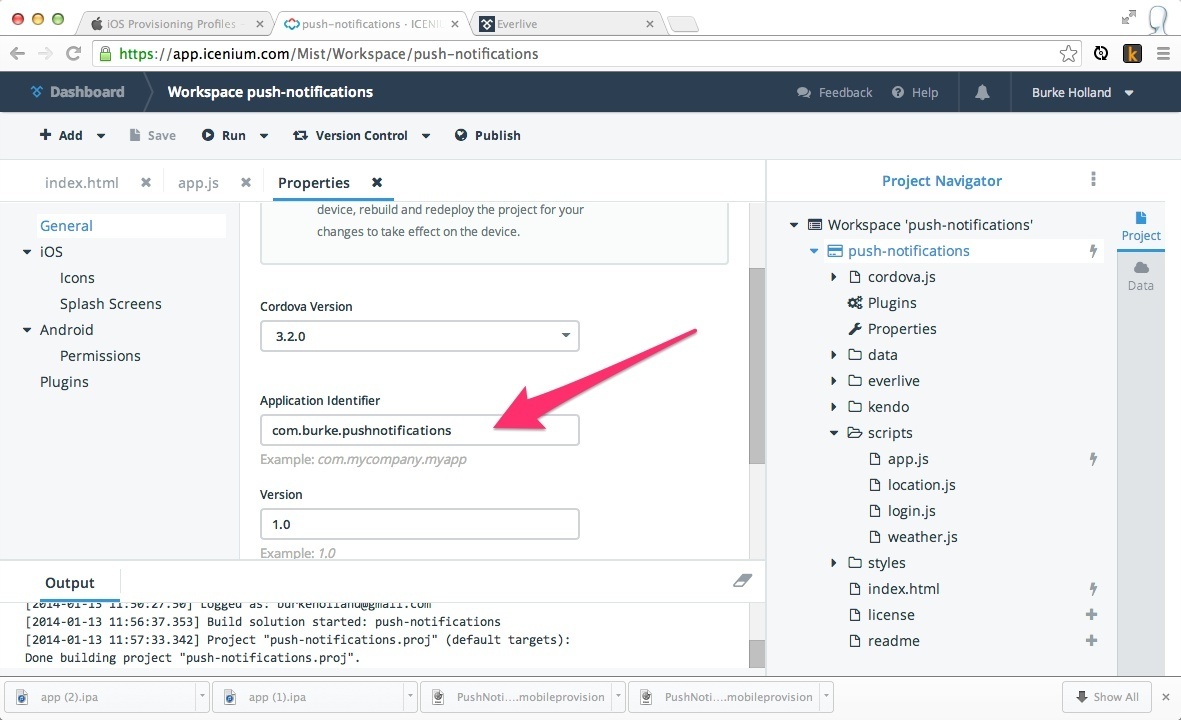
Task: Open the Cordova Version dropdown
Action: (x=419, y=336)
